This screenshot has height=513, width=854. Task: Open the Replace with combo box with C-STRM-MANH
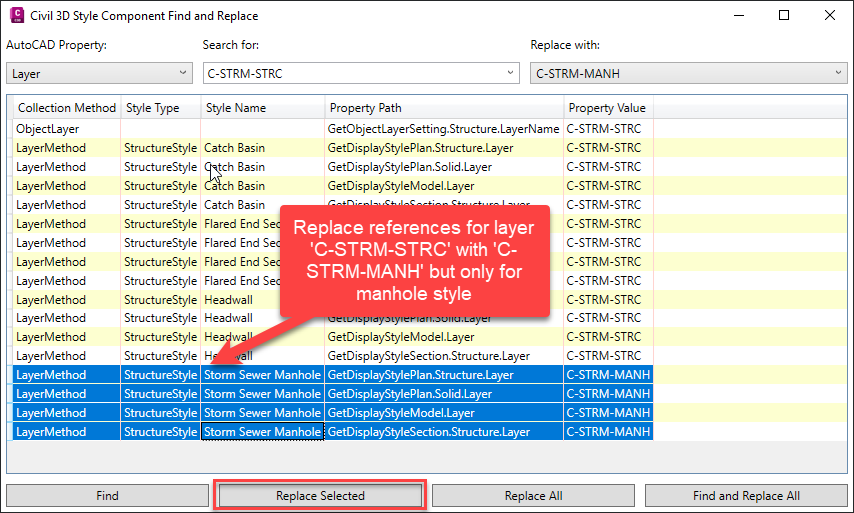pyautogui.click(x=689, y=74)
